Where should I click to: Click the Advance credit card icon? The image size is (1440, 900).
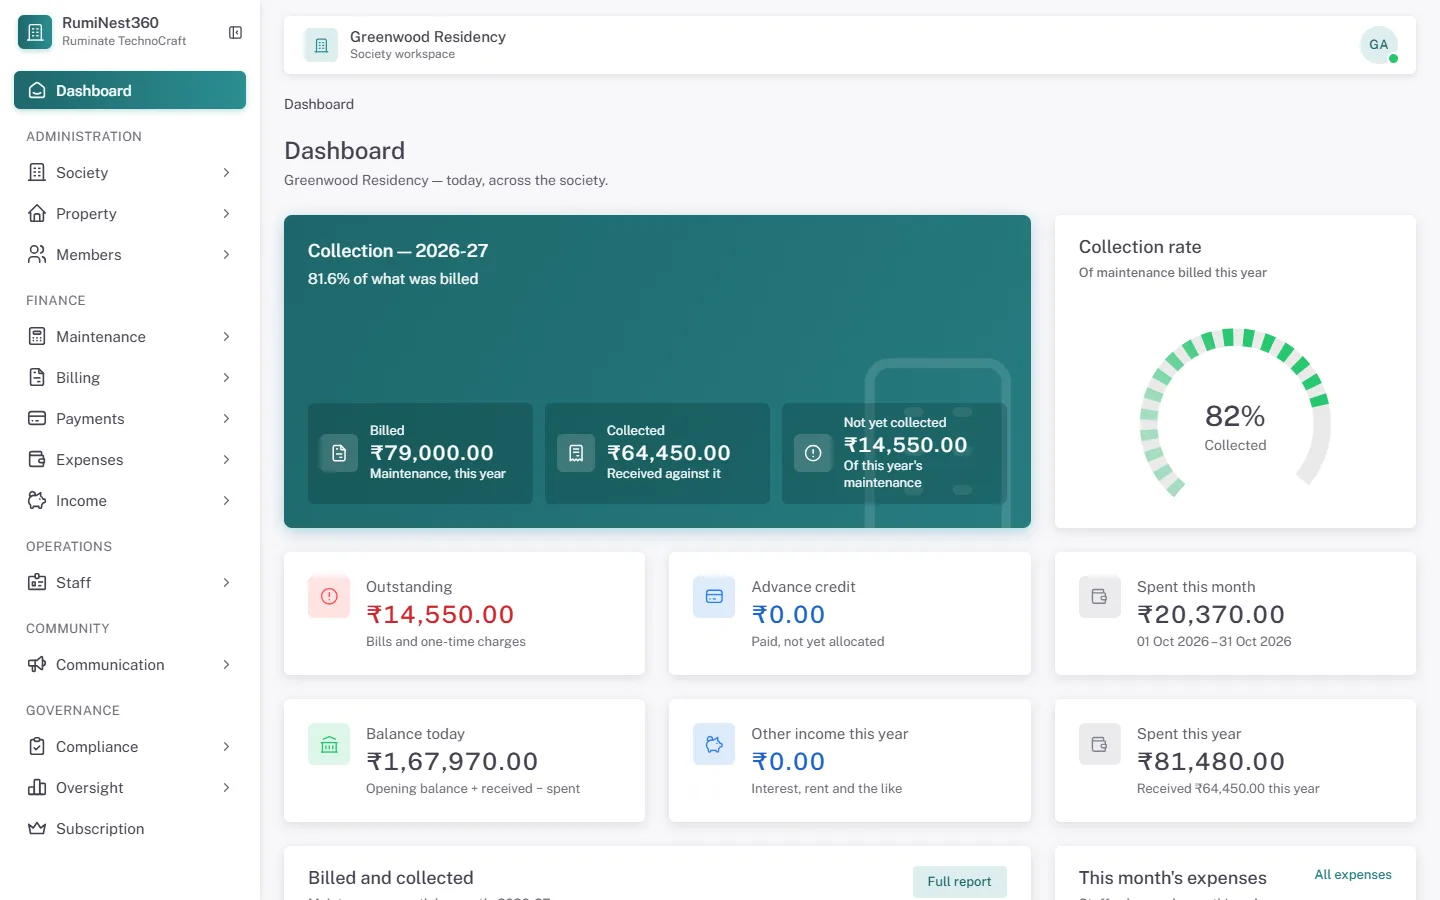tap(714, 597)
